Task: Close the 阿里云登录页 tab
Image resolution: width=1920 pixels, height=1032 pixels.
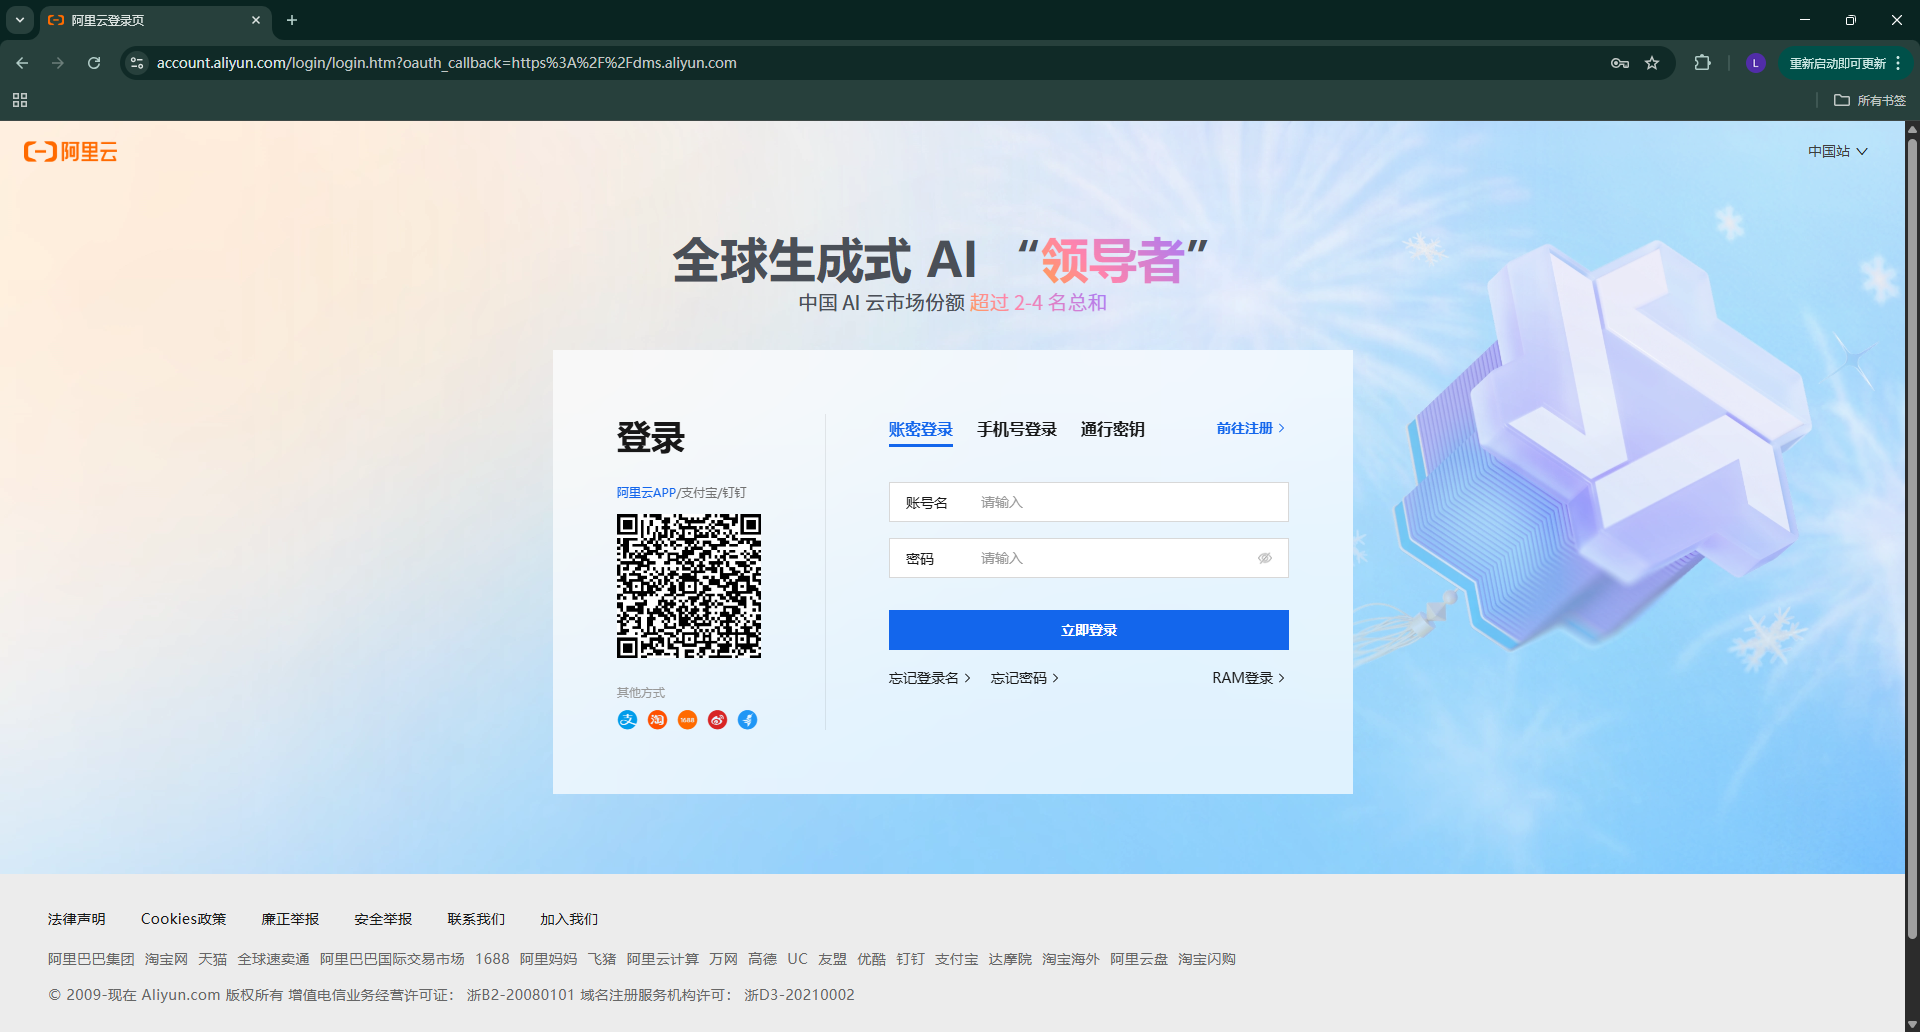Action: coord(256,20)
